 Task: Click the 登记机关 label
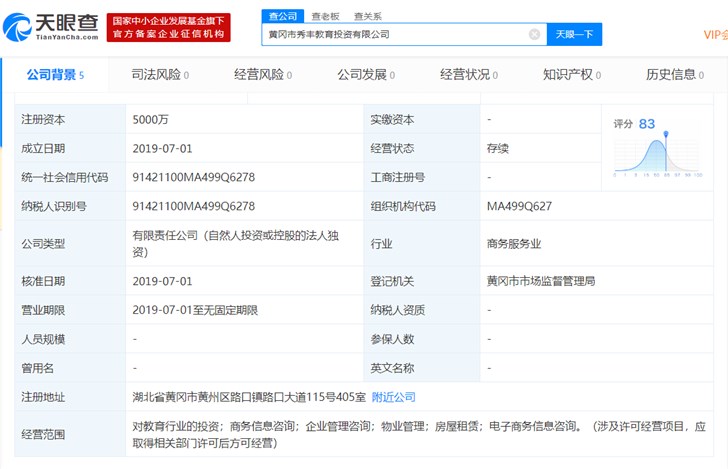coord(392,281)
